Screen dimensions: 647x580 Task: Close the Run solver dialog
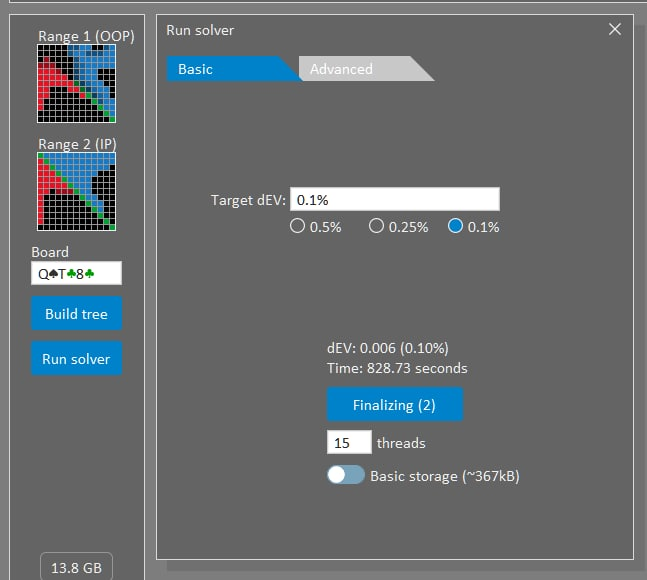click(x=615, y=29)
